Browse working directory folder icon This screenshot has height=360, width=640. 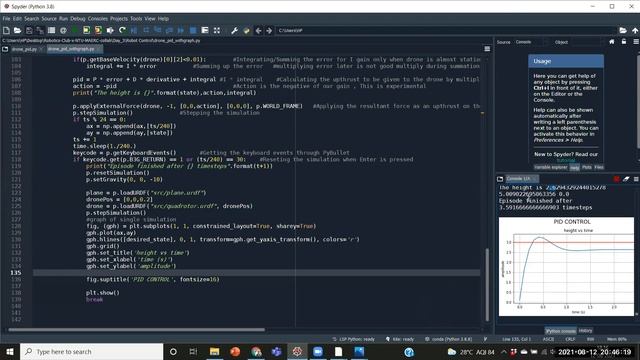[x=623, y=30]
